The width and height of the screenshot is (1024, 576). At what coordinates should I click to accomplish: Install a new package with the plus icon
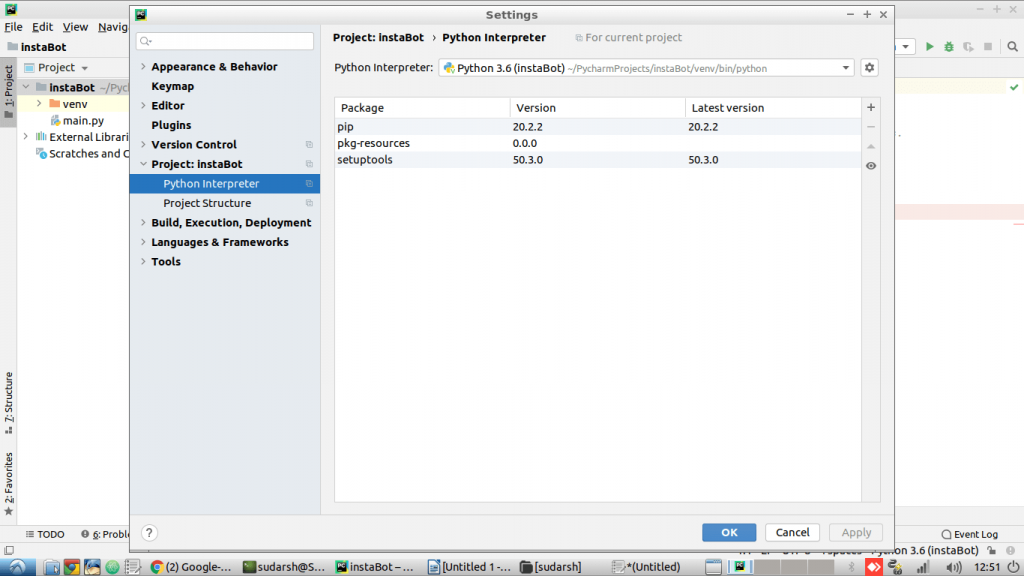click(x=870, y=107)
